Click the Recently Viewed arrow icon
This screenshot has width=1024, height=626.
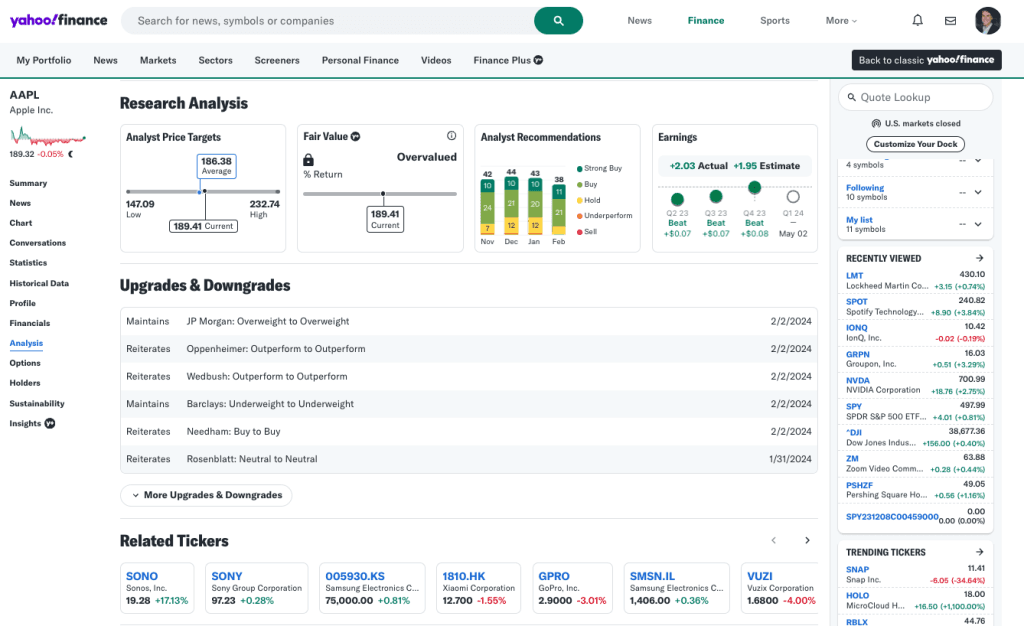979,258
